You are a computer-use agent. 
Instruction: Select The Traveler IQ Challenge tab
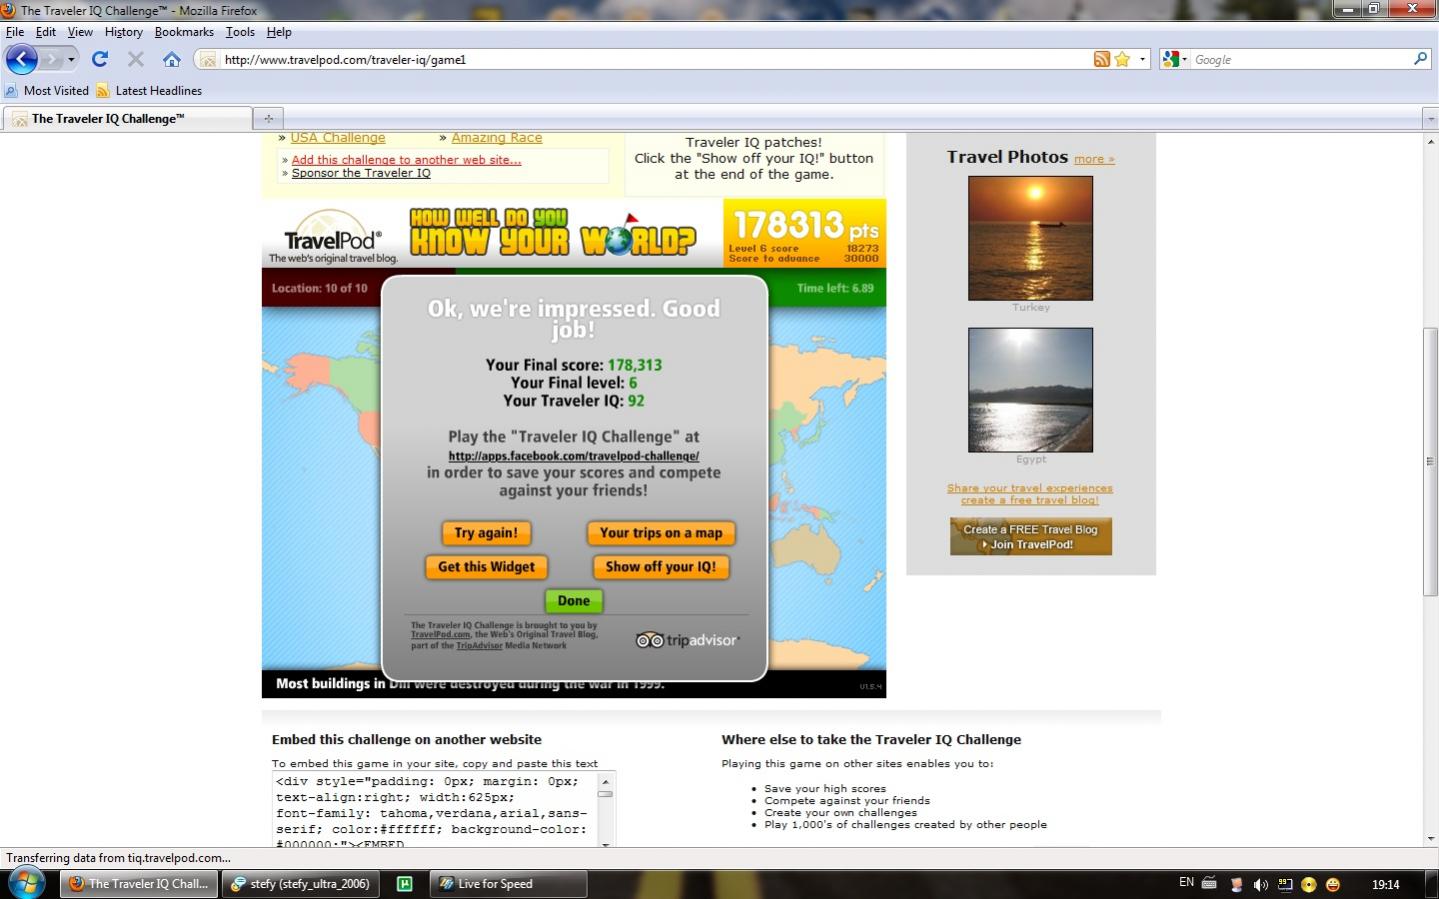point(127,118)
